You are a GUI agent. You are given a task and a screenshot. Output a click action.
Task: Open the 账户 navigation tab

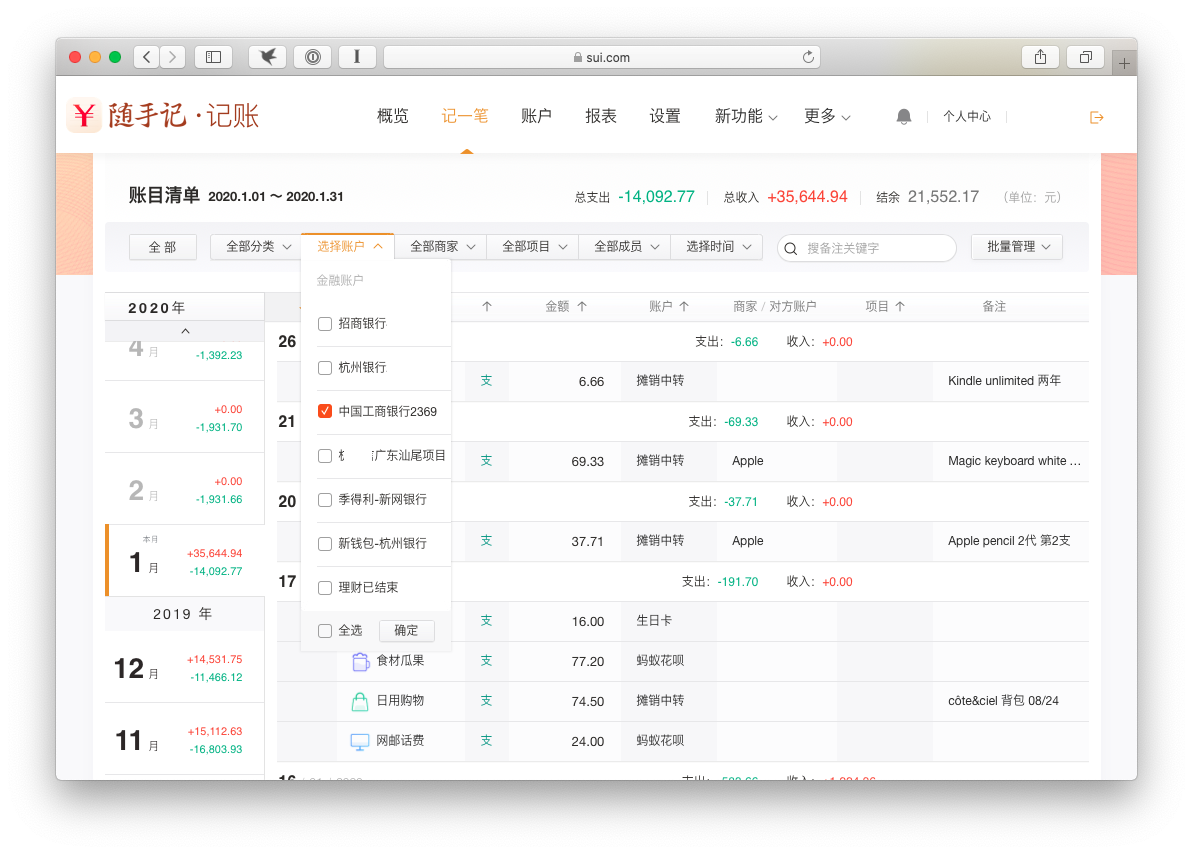click(536, 116)
